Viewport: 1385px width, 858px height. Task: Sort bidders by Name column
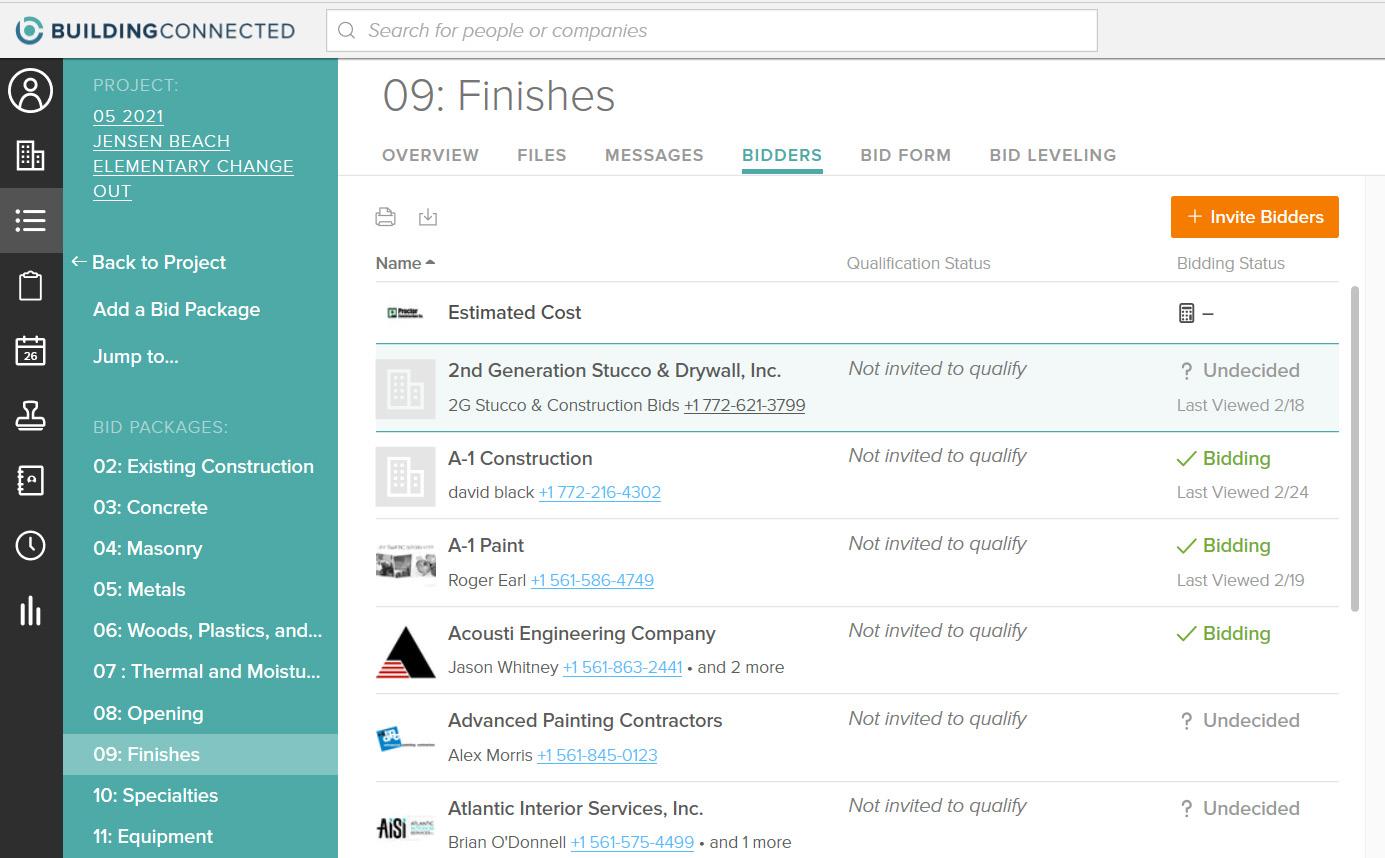(405, 263)
